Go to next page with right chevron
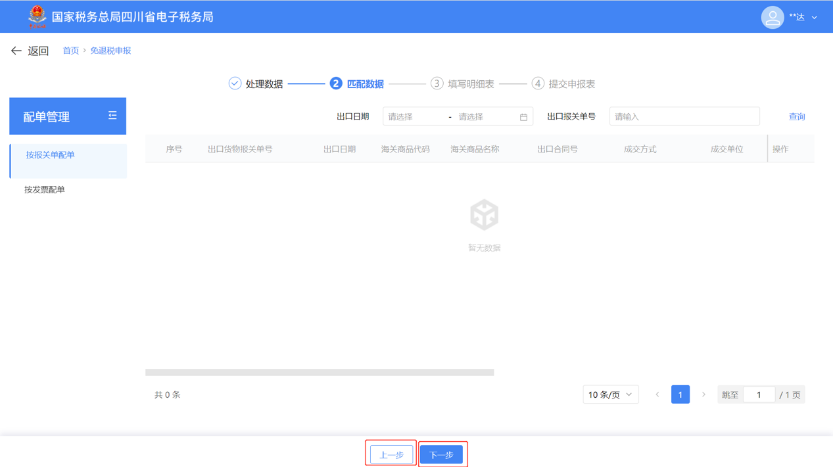 704,395
